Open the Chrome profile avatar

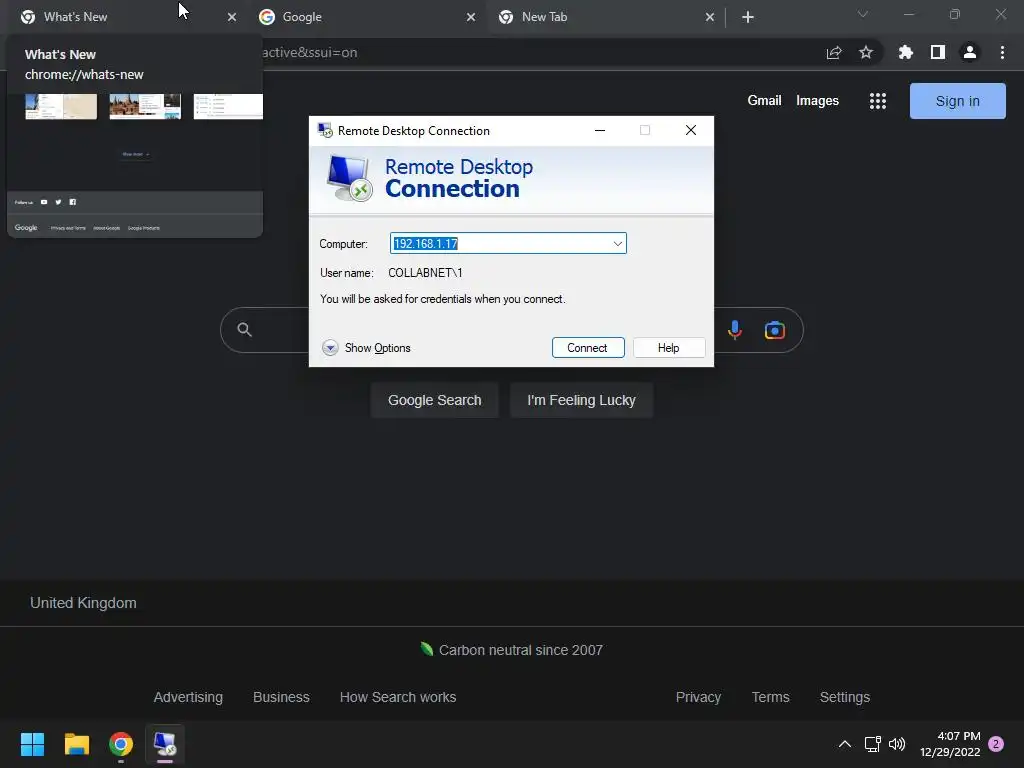[x=970, y=52]
